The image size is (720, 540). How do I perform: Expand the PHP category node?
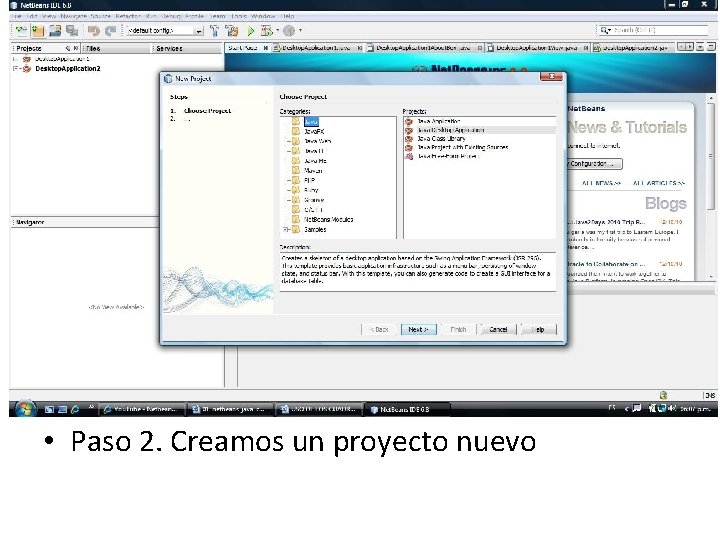288,180
